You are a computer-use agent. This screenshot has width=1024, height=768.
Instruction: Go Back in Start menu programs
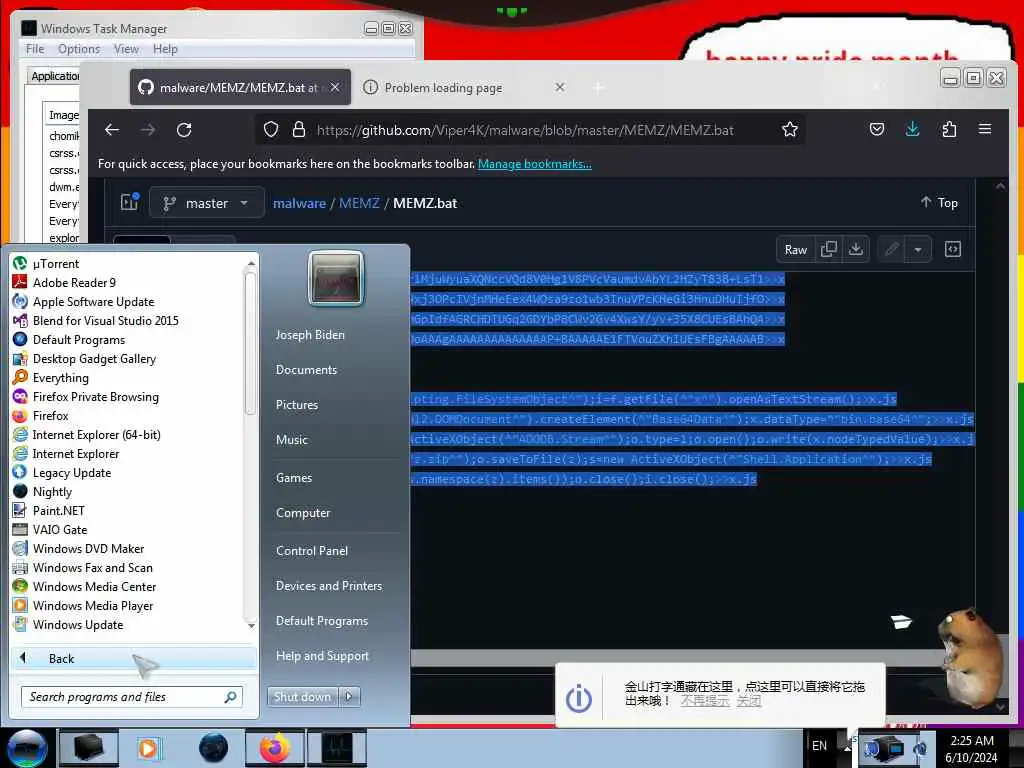click(x=134, y=658)
